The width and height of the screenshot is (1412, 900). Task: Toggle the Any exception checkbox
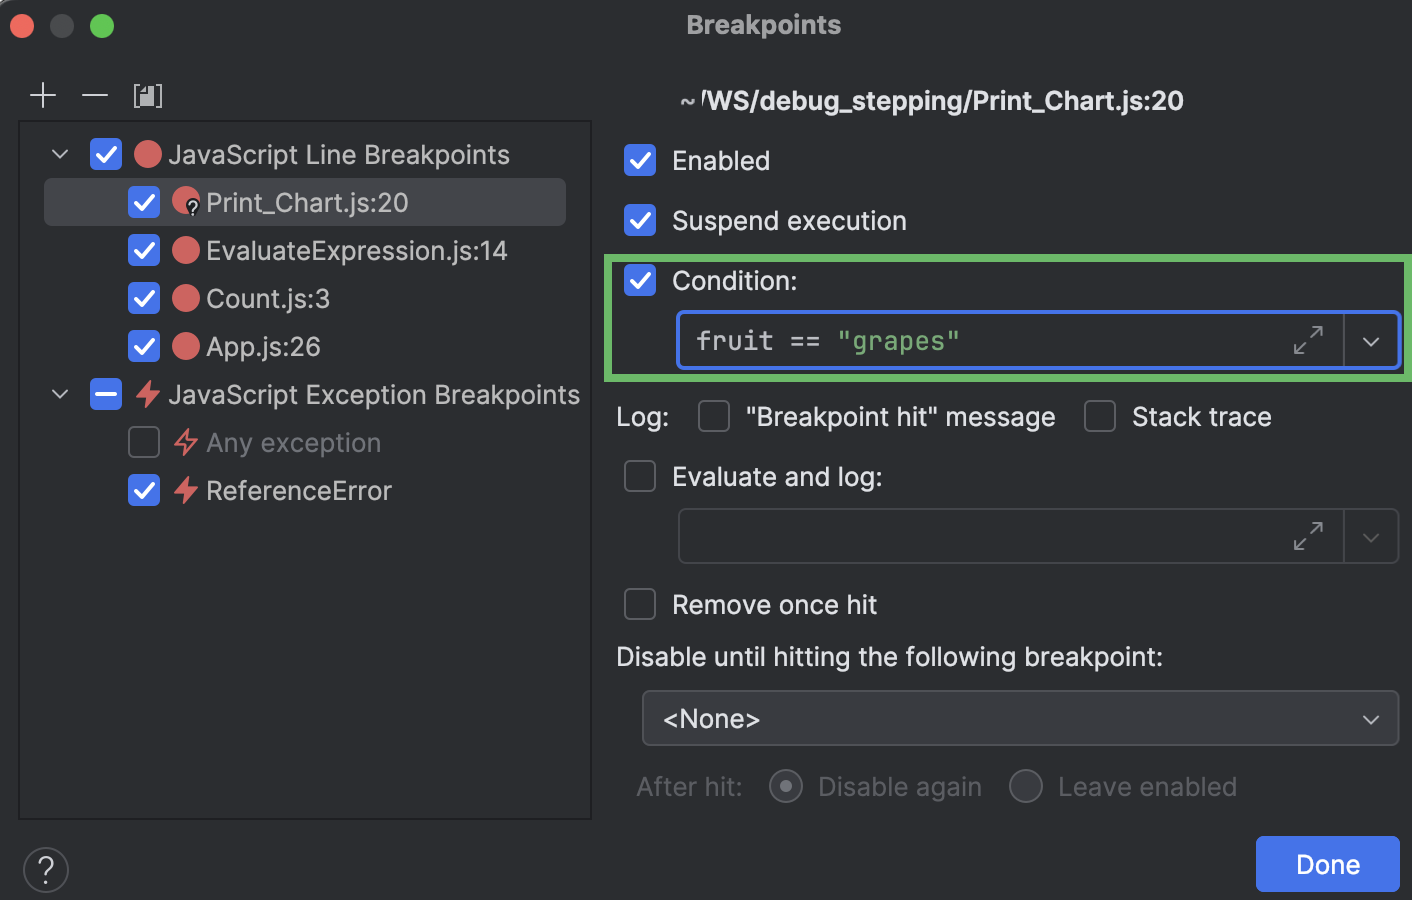[x=144, y=442]
